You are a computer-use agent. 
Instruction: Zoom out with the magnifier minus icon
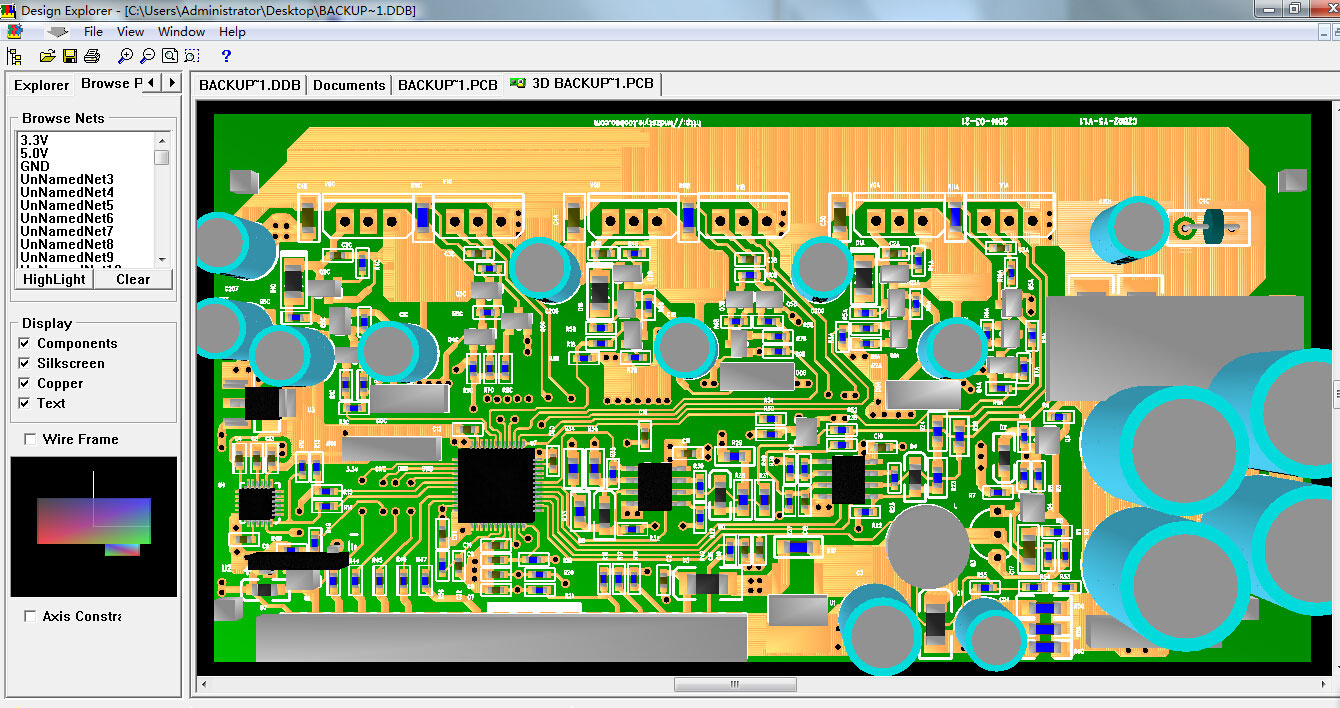click(x=147, y=56)
